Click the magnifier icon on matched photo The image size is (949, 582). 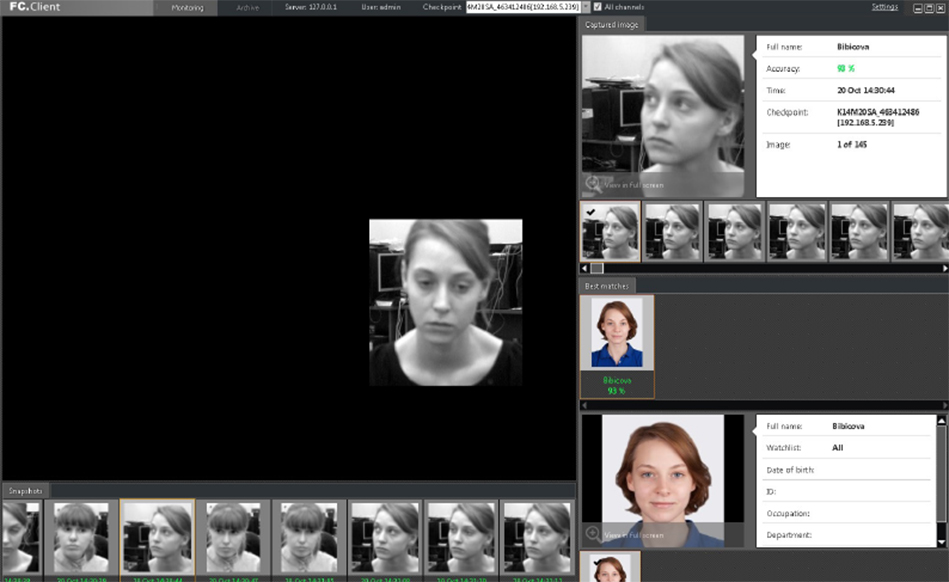coord(593,534)
